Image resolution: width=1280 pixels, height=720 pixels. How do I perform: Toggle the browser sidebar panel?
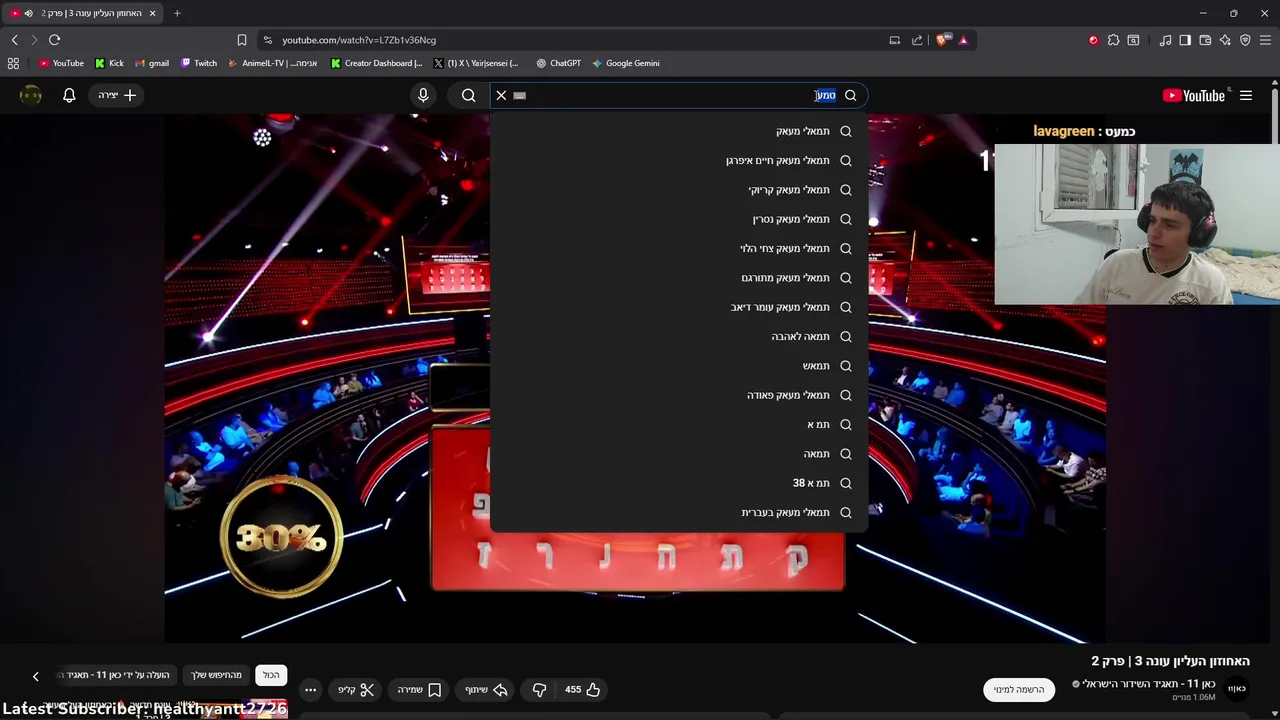[x=1185, y=40]
